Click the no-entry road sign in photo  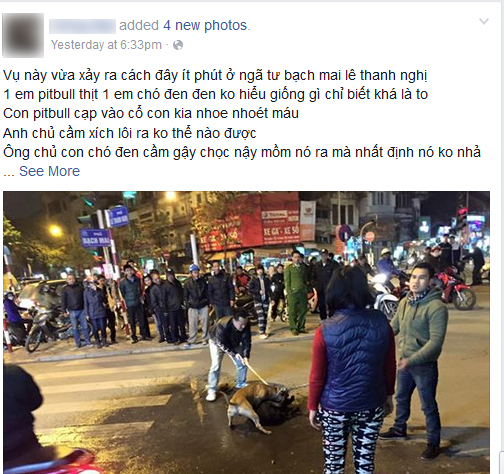[x=370, y=237]
